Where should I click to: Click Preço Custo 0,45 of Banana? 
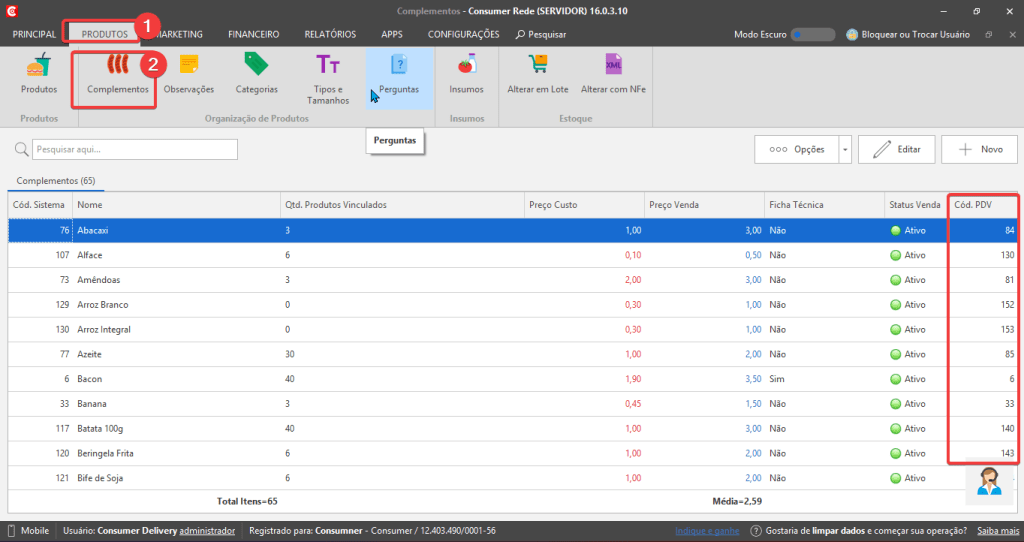click(x=633, y=404)
